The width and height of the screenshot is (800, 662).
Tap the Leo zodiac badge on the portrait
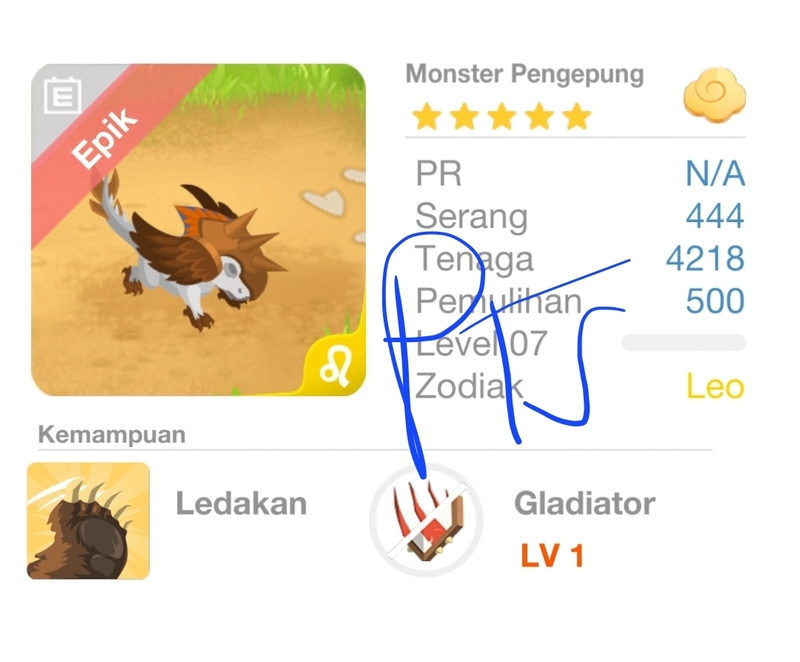click(x=337, y=366)
